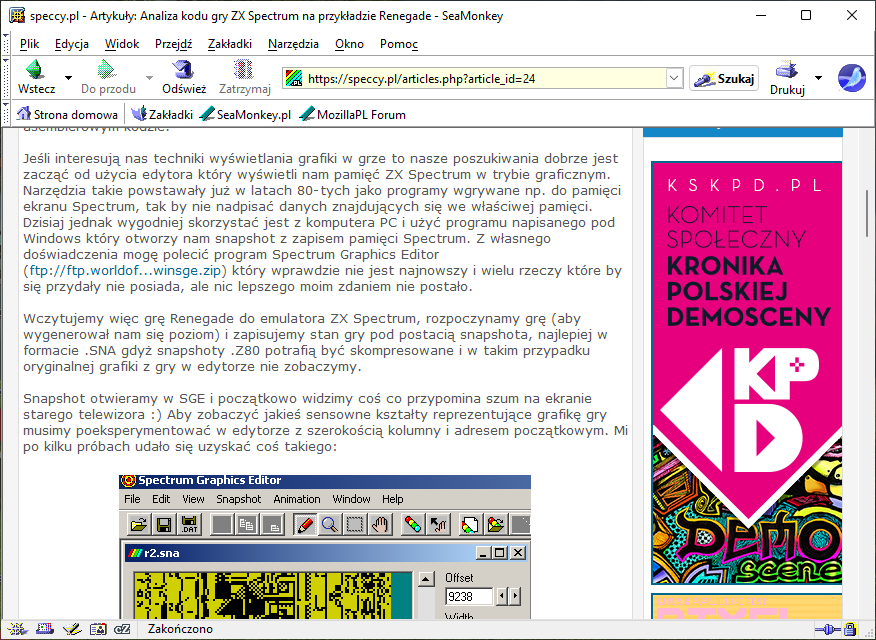Open the Do przodu history dropdown arrow
876x640 pixels.
pos(149,78)
